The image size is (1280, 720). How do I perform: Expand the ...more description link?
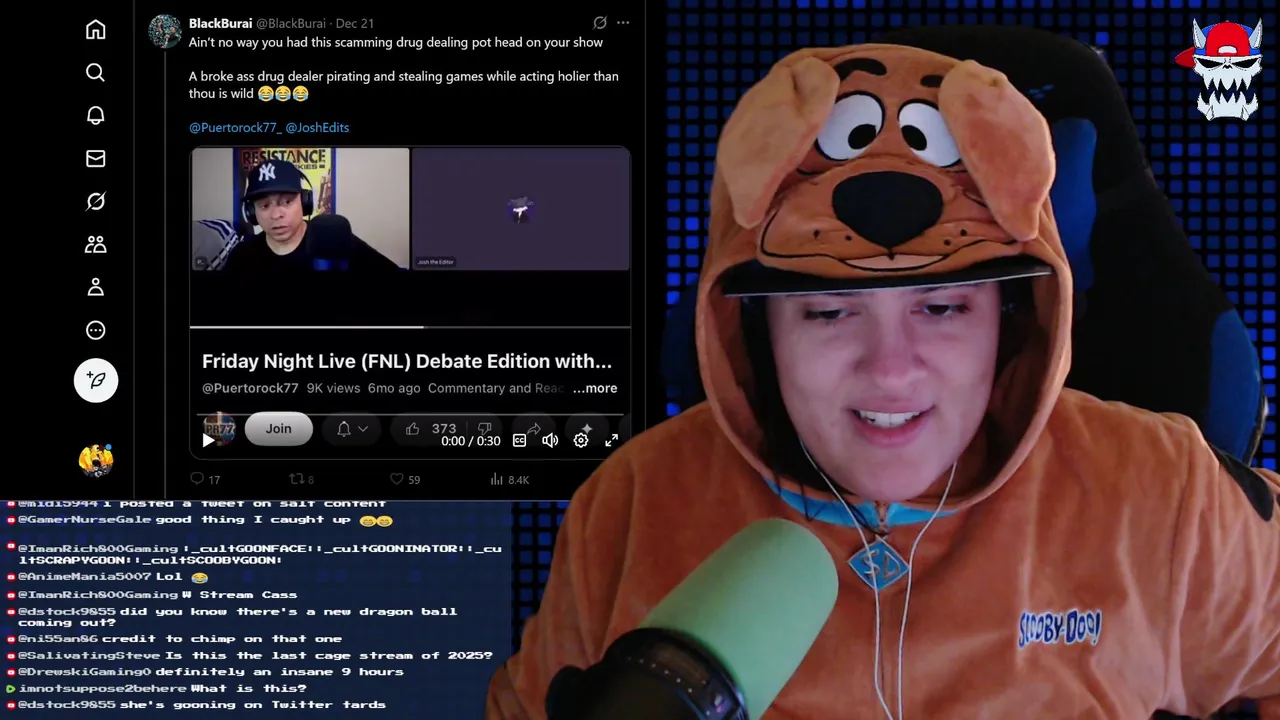pos(595,388)
